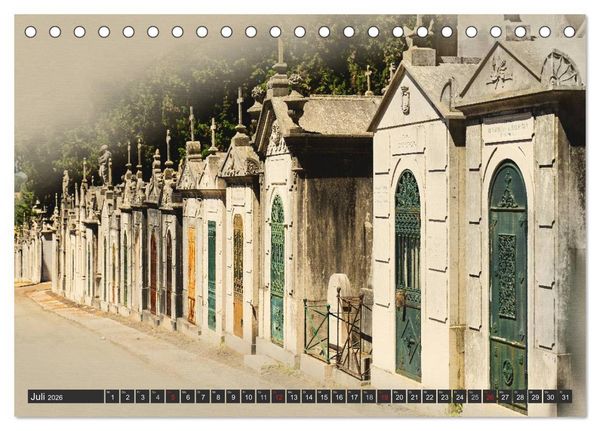Pick day 13 in the date row

point(293,397)
